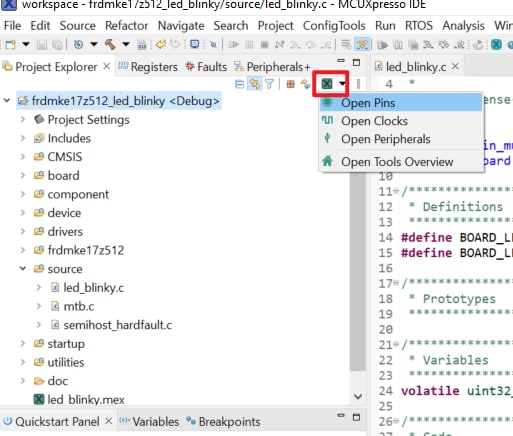Click the Terminate stop-square toolbar icon
Screen dimensions: 513x436
(264, 44)
